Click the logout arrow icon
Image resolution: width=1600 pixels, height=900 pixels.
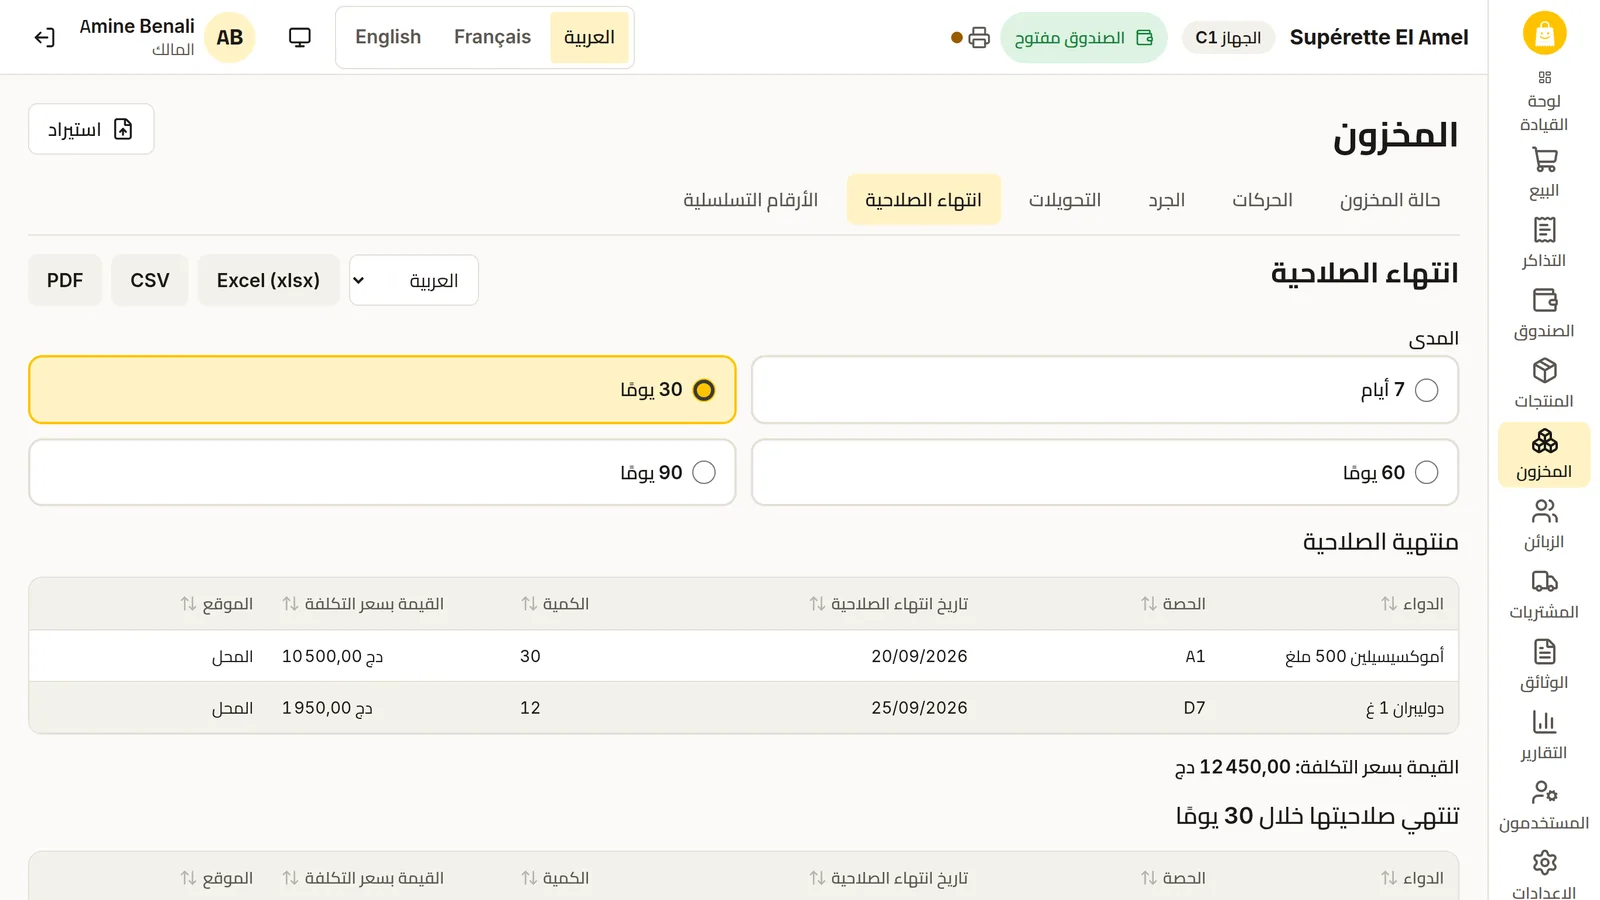point(44,38)
